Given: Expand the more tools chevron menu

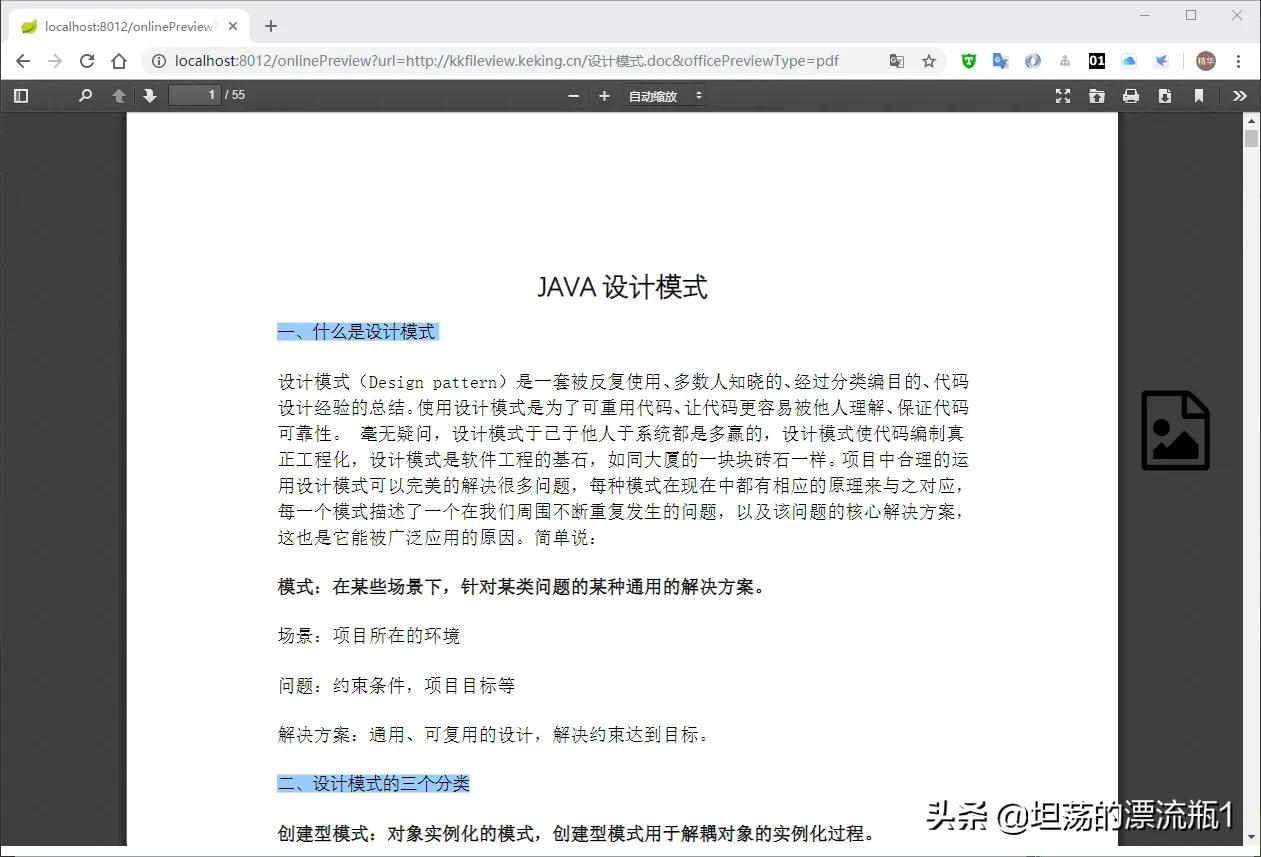Looking at the screenshot, I should [x=1240, y=95].
